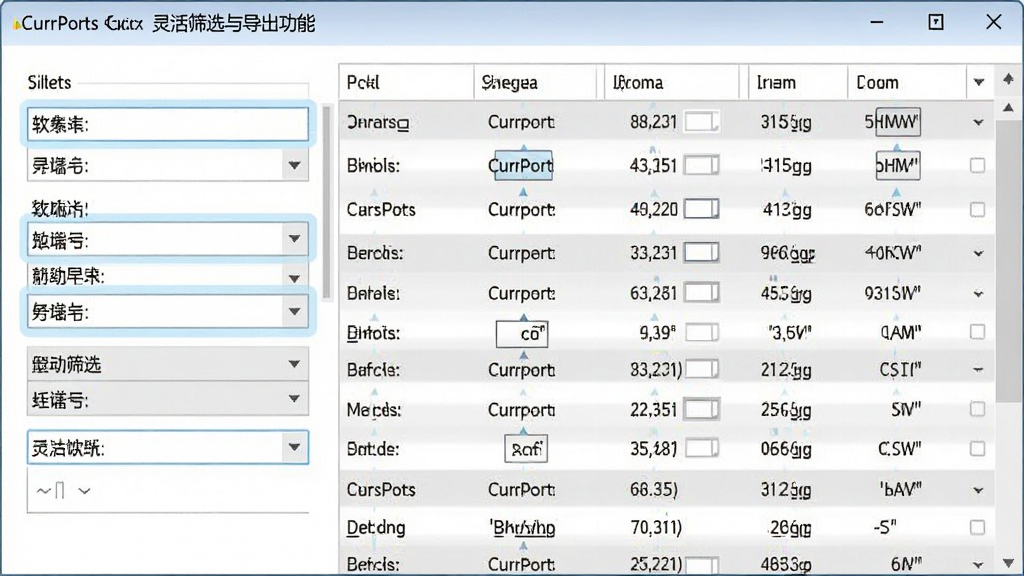This screenshot has height=576, width=1024.
Task: Open the column header dropdown arrow after Coom
Action: tap(978, 82)
